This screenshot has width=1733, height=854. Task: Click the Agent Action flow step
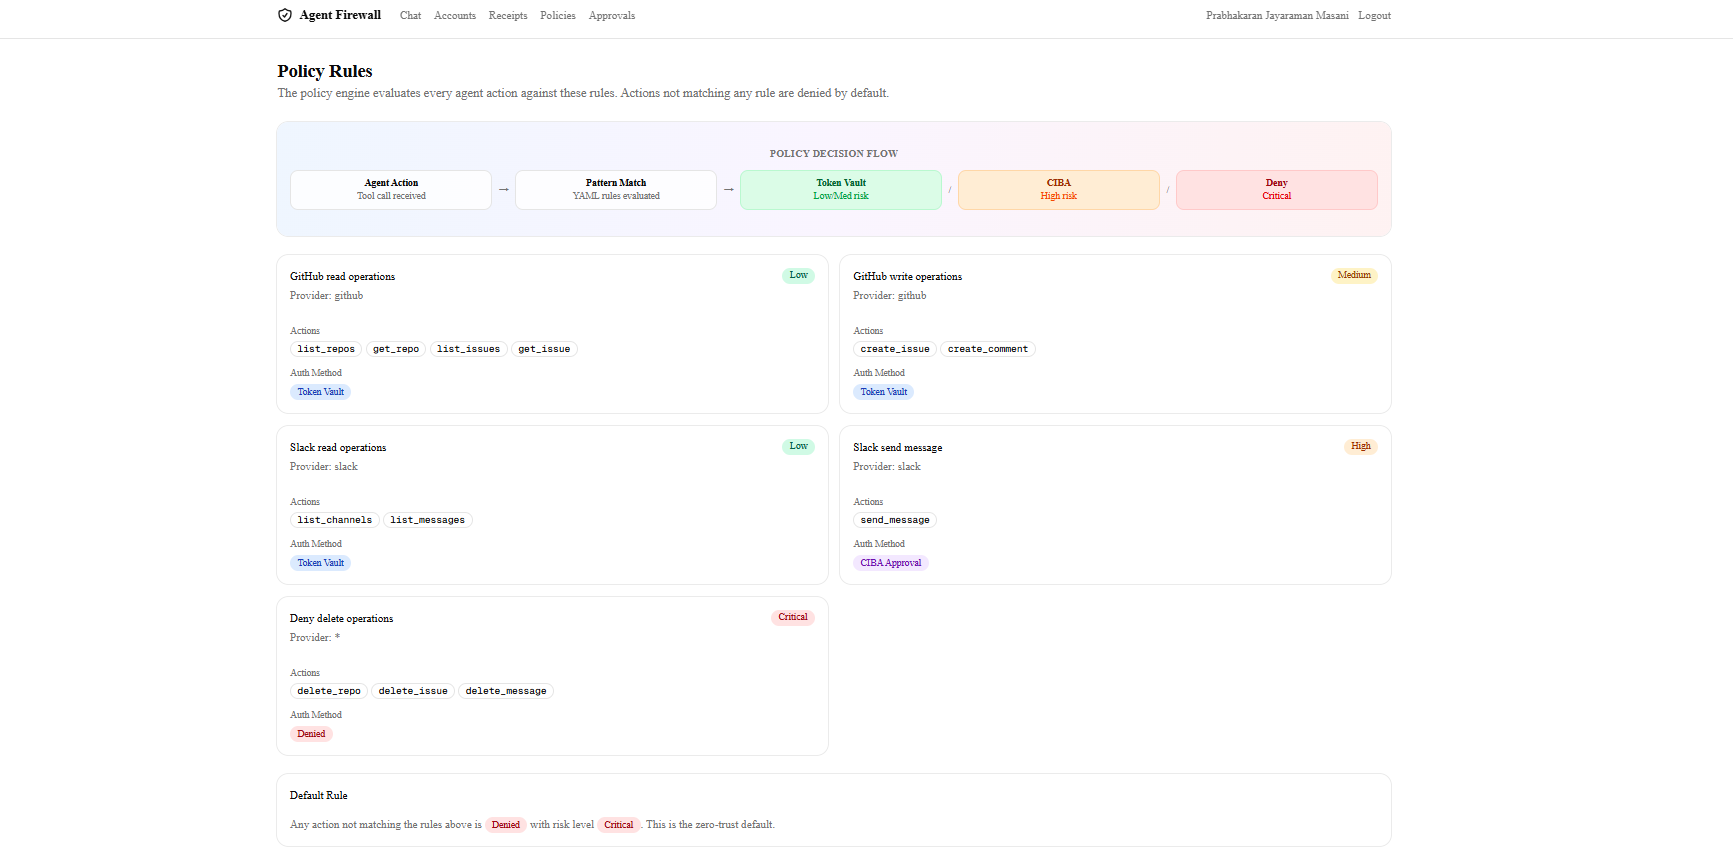391,190
